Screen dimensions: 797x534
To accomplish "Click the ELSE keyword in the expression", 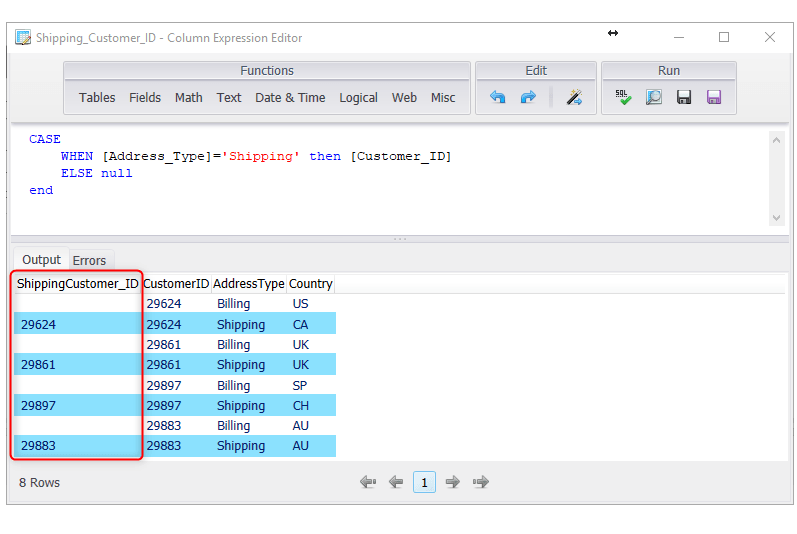I will tap(77, 173).
